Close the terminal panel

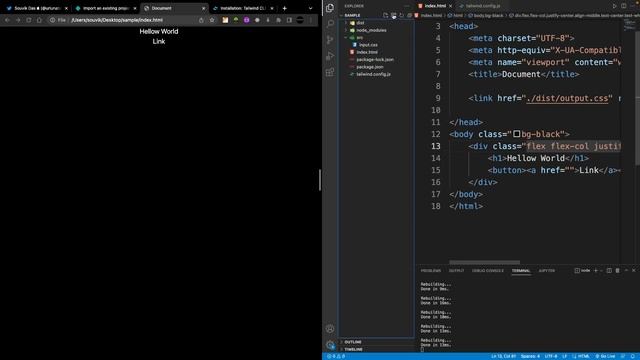tap(634, 270)
